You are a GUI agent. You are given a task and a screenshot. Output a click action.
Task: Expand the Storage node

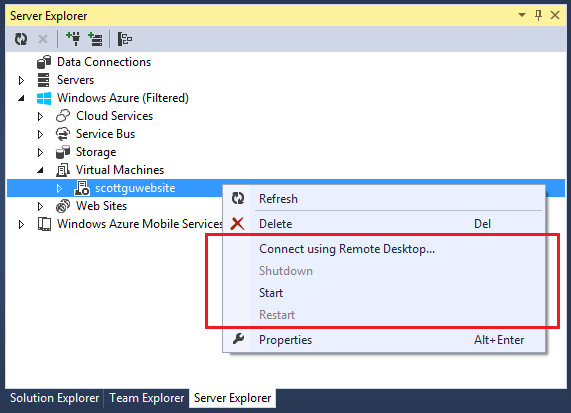click(x=40, y=152)
